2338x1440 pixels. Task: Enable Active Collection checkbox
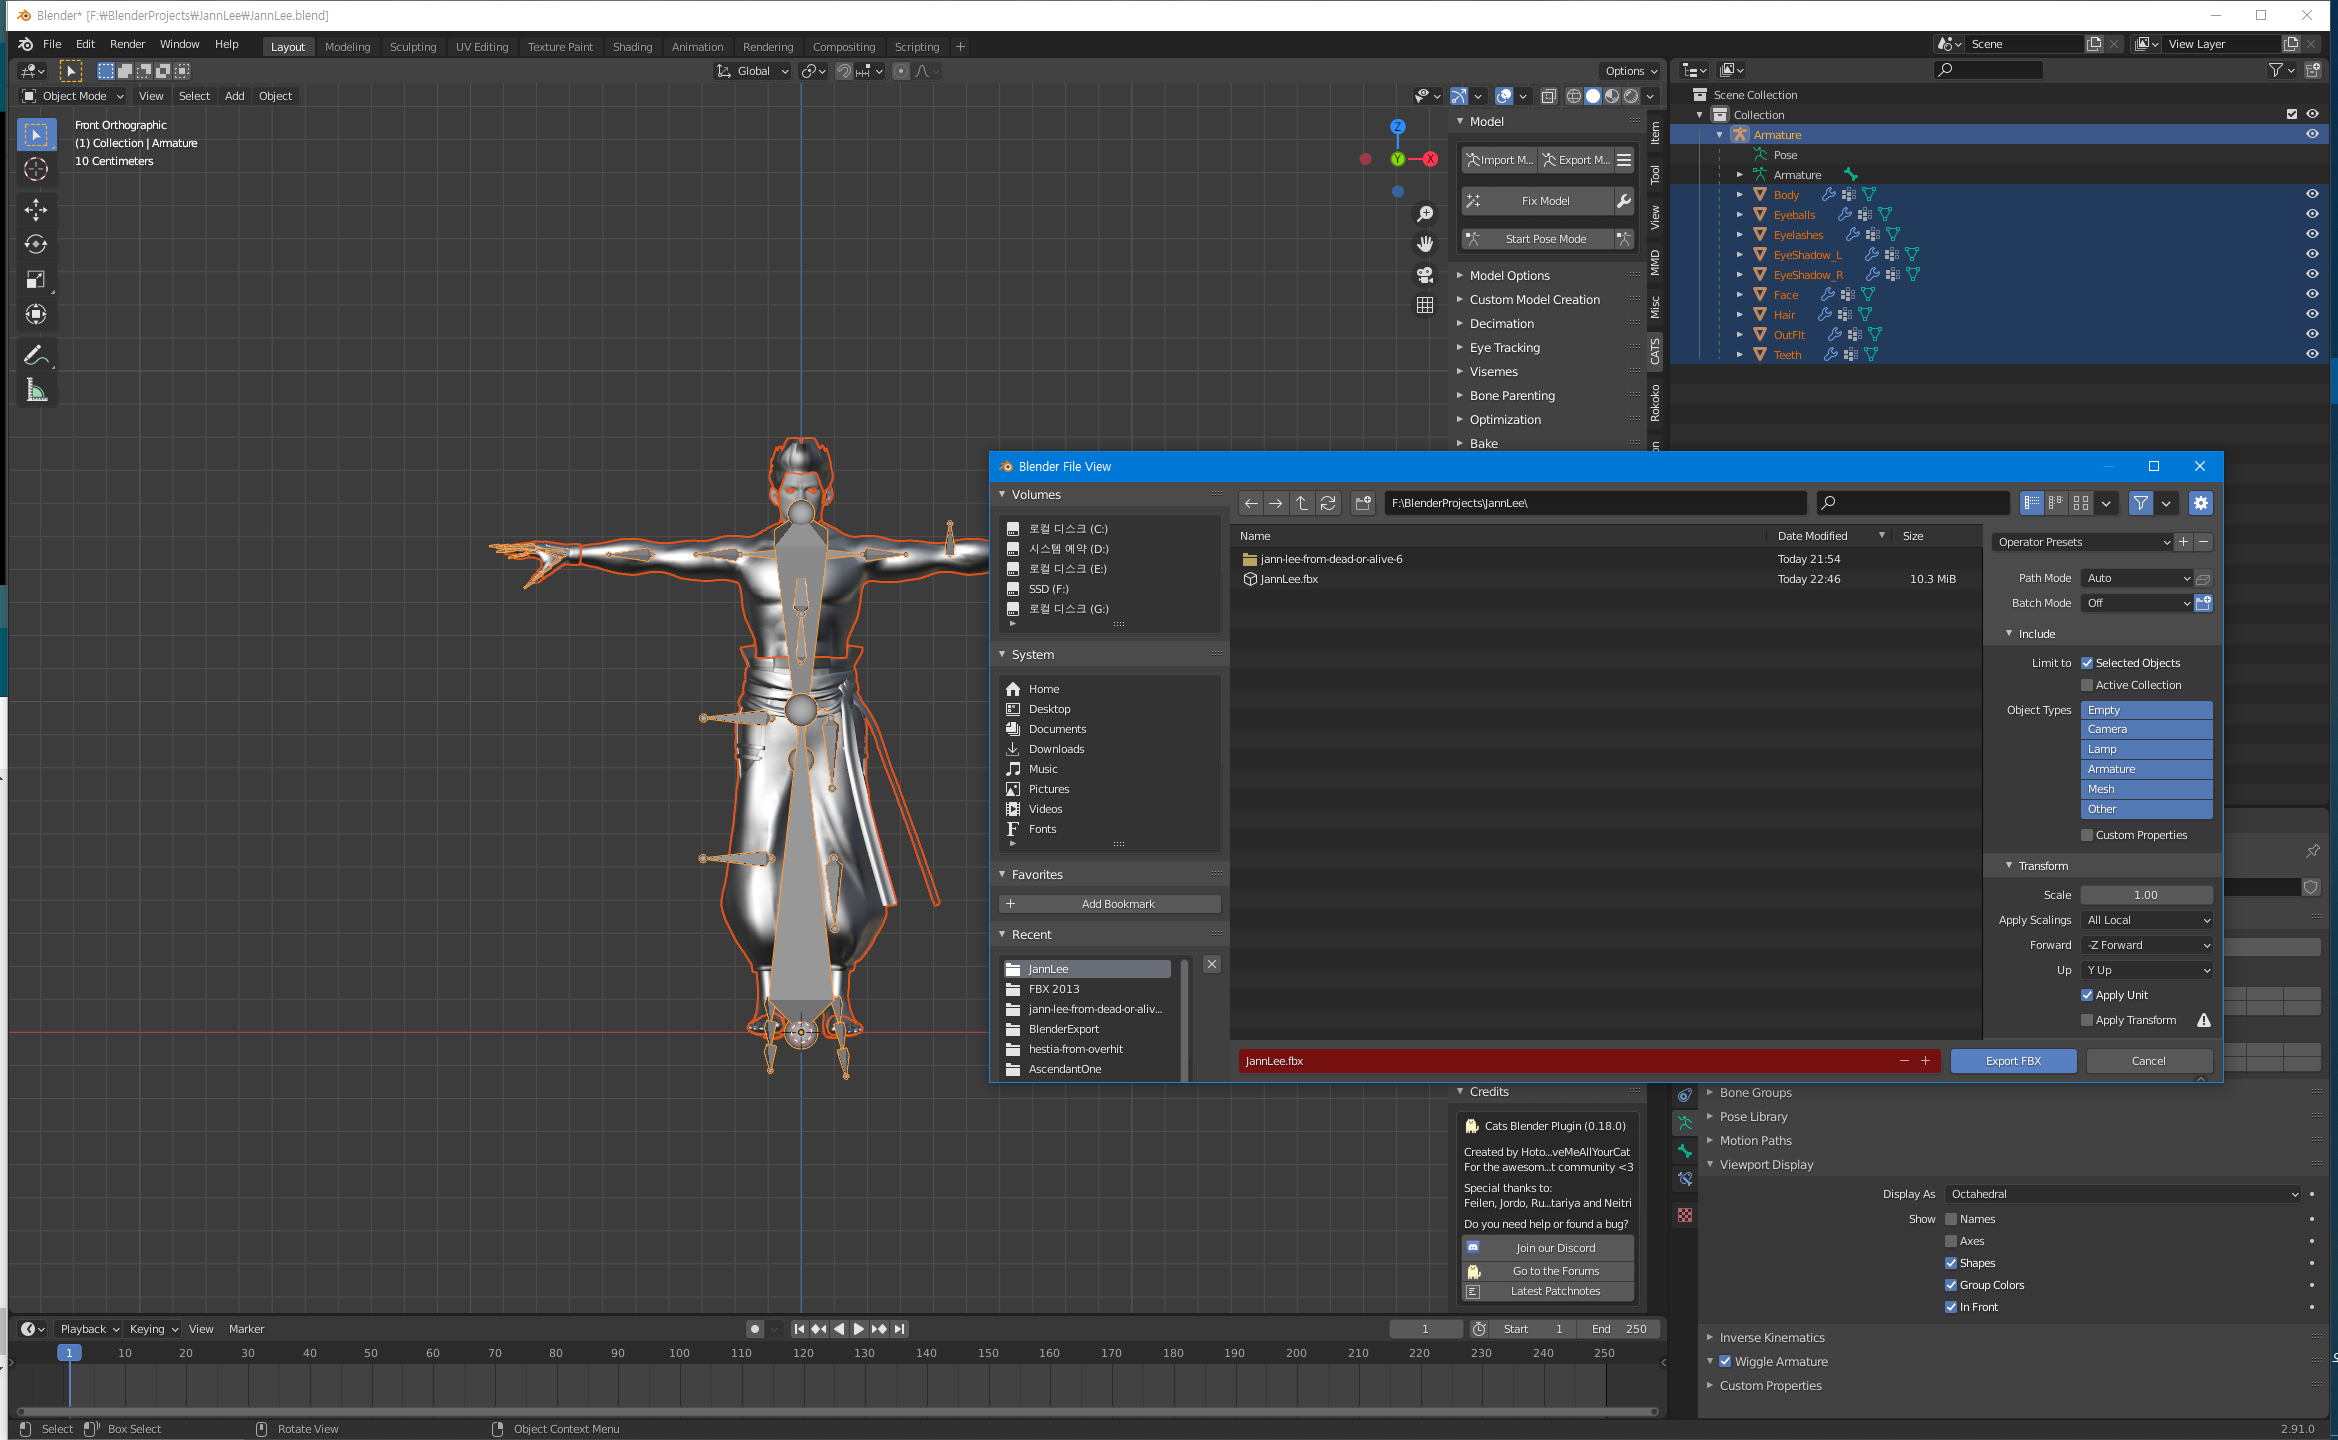[x=2087, y=685]
